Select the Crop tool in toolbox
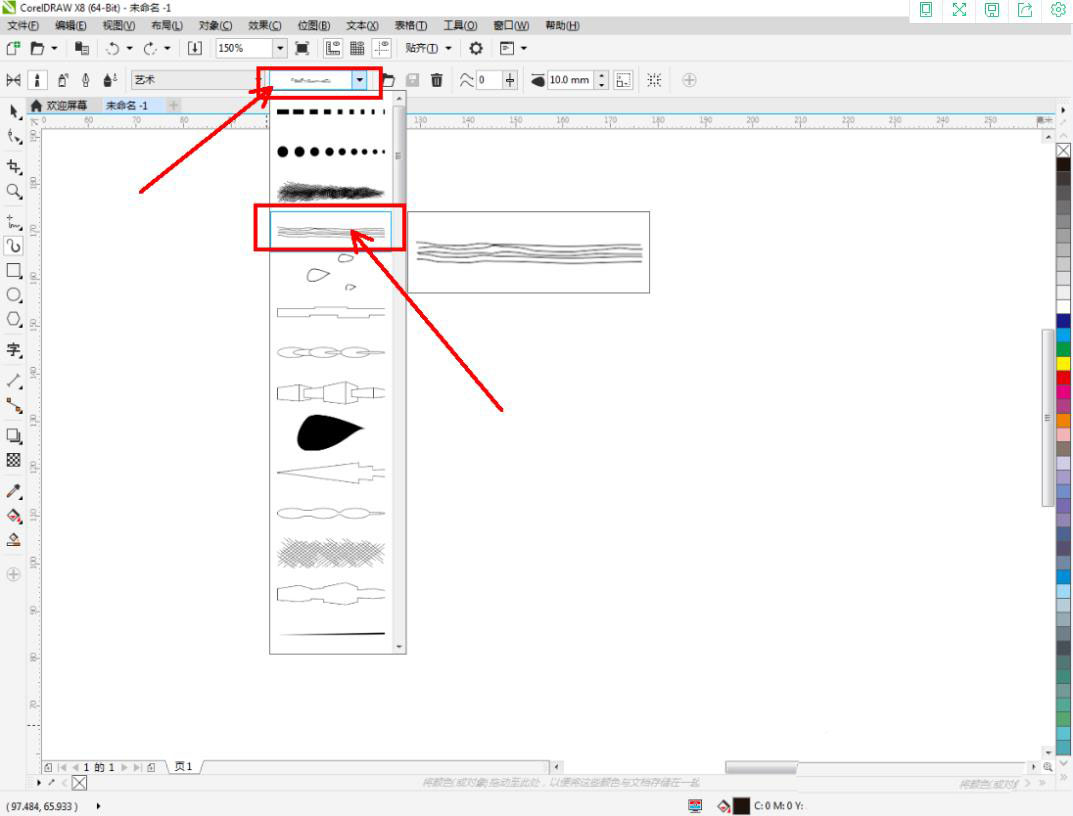Screen dimensions: 1073x816 [14, 166]
